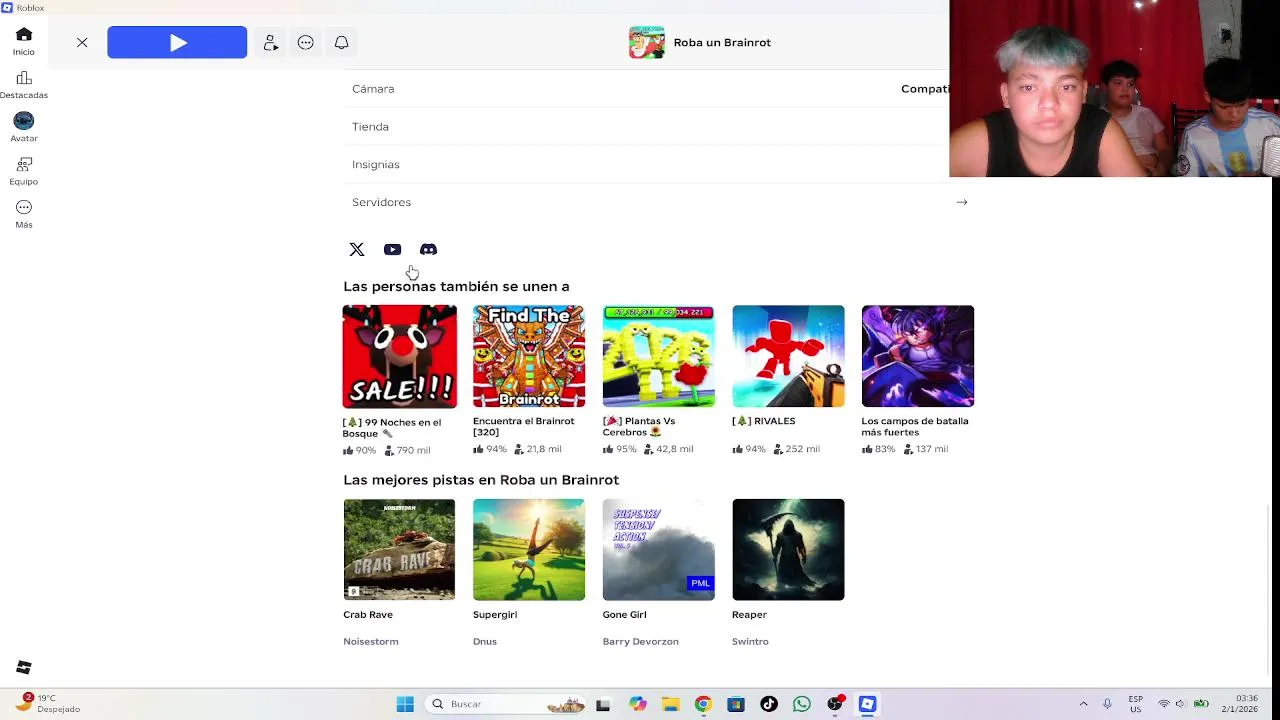This screenshot has height=720, width=1280.
Task: Open Avatar in the sidebar
Action: click(24, 127)
